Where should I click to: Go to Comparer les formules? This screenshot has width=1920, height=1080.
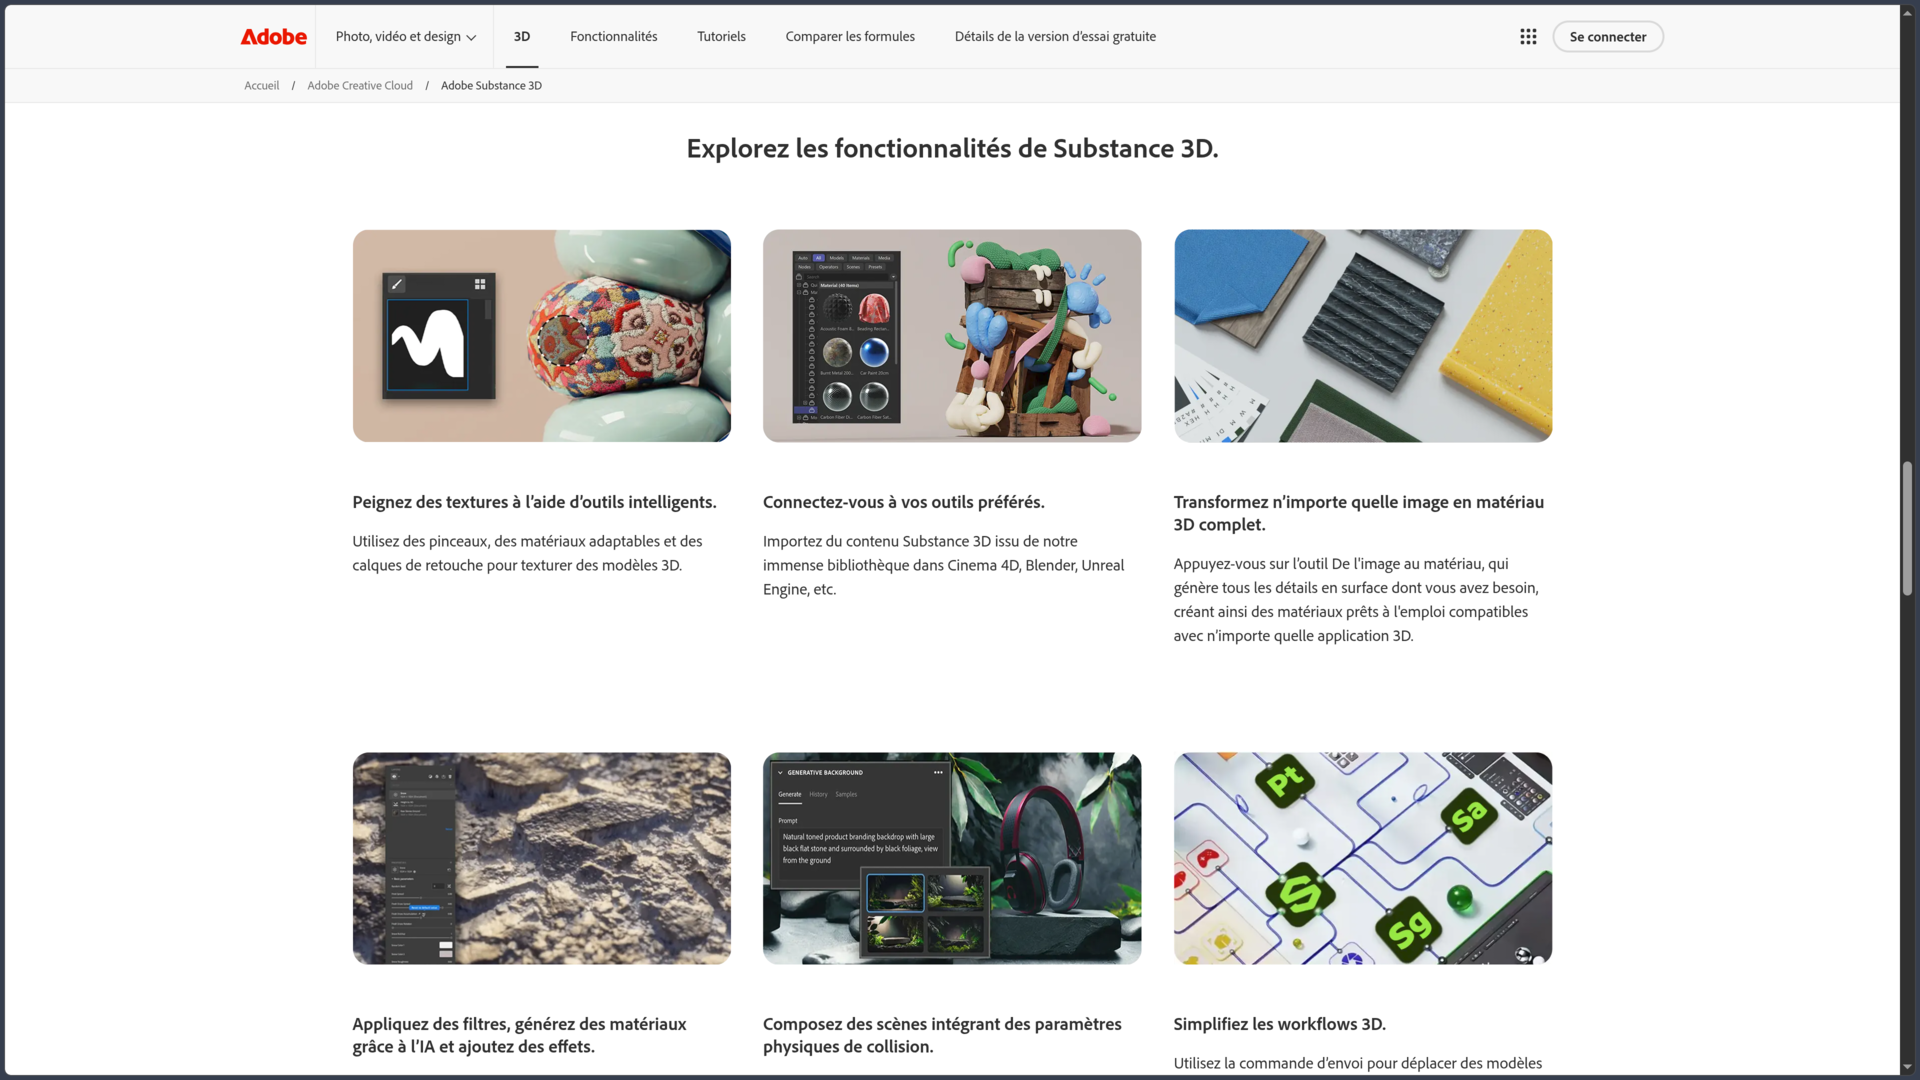(x=850, y=37)
